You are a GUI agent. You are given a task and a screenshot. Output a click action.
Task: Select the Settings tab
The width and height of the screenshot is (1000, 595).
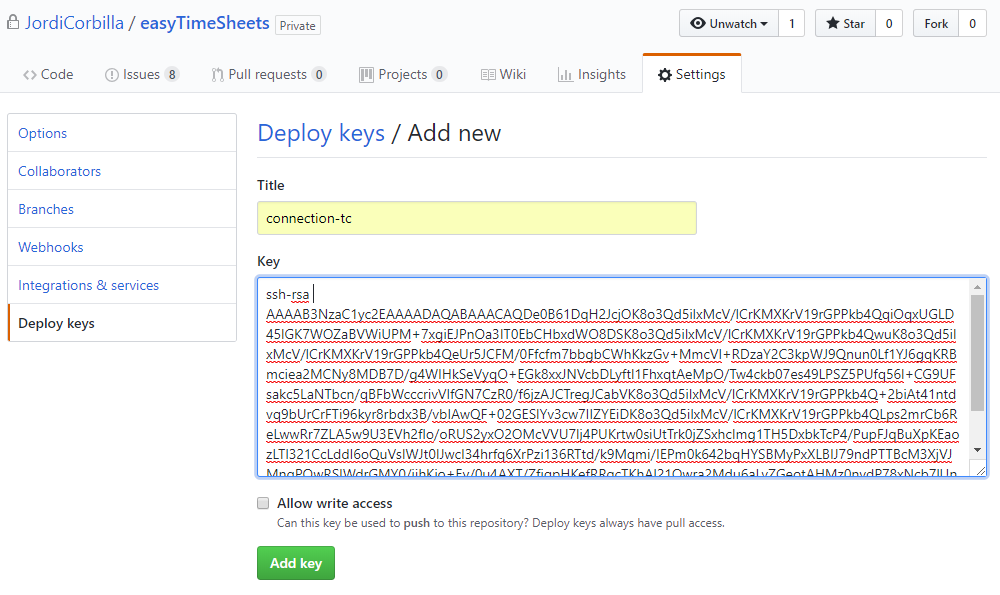pos(692,75)
